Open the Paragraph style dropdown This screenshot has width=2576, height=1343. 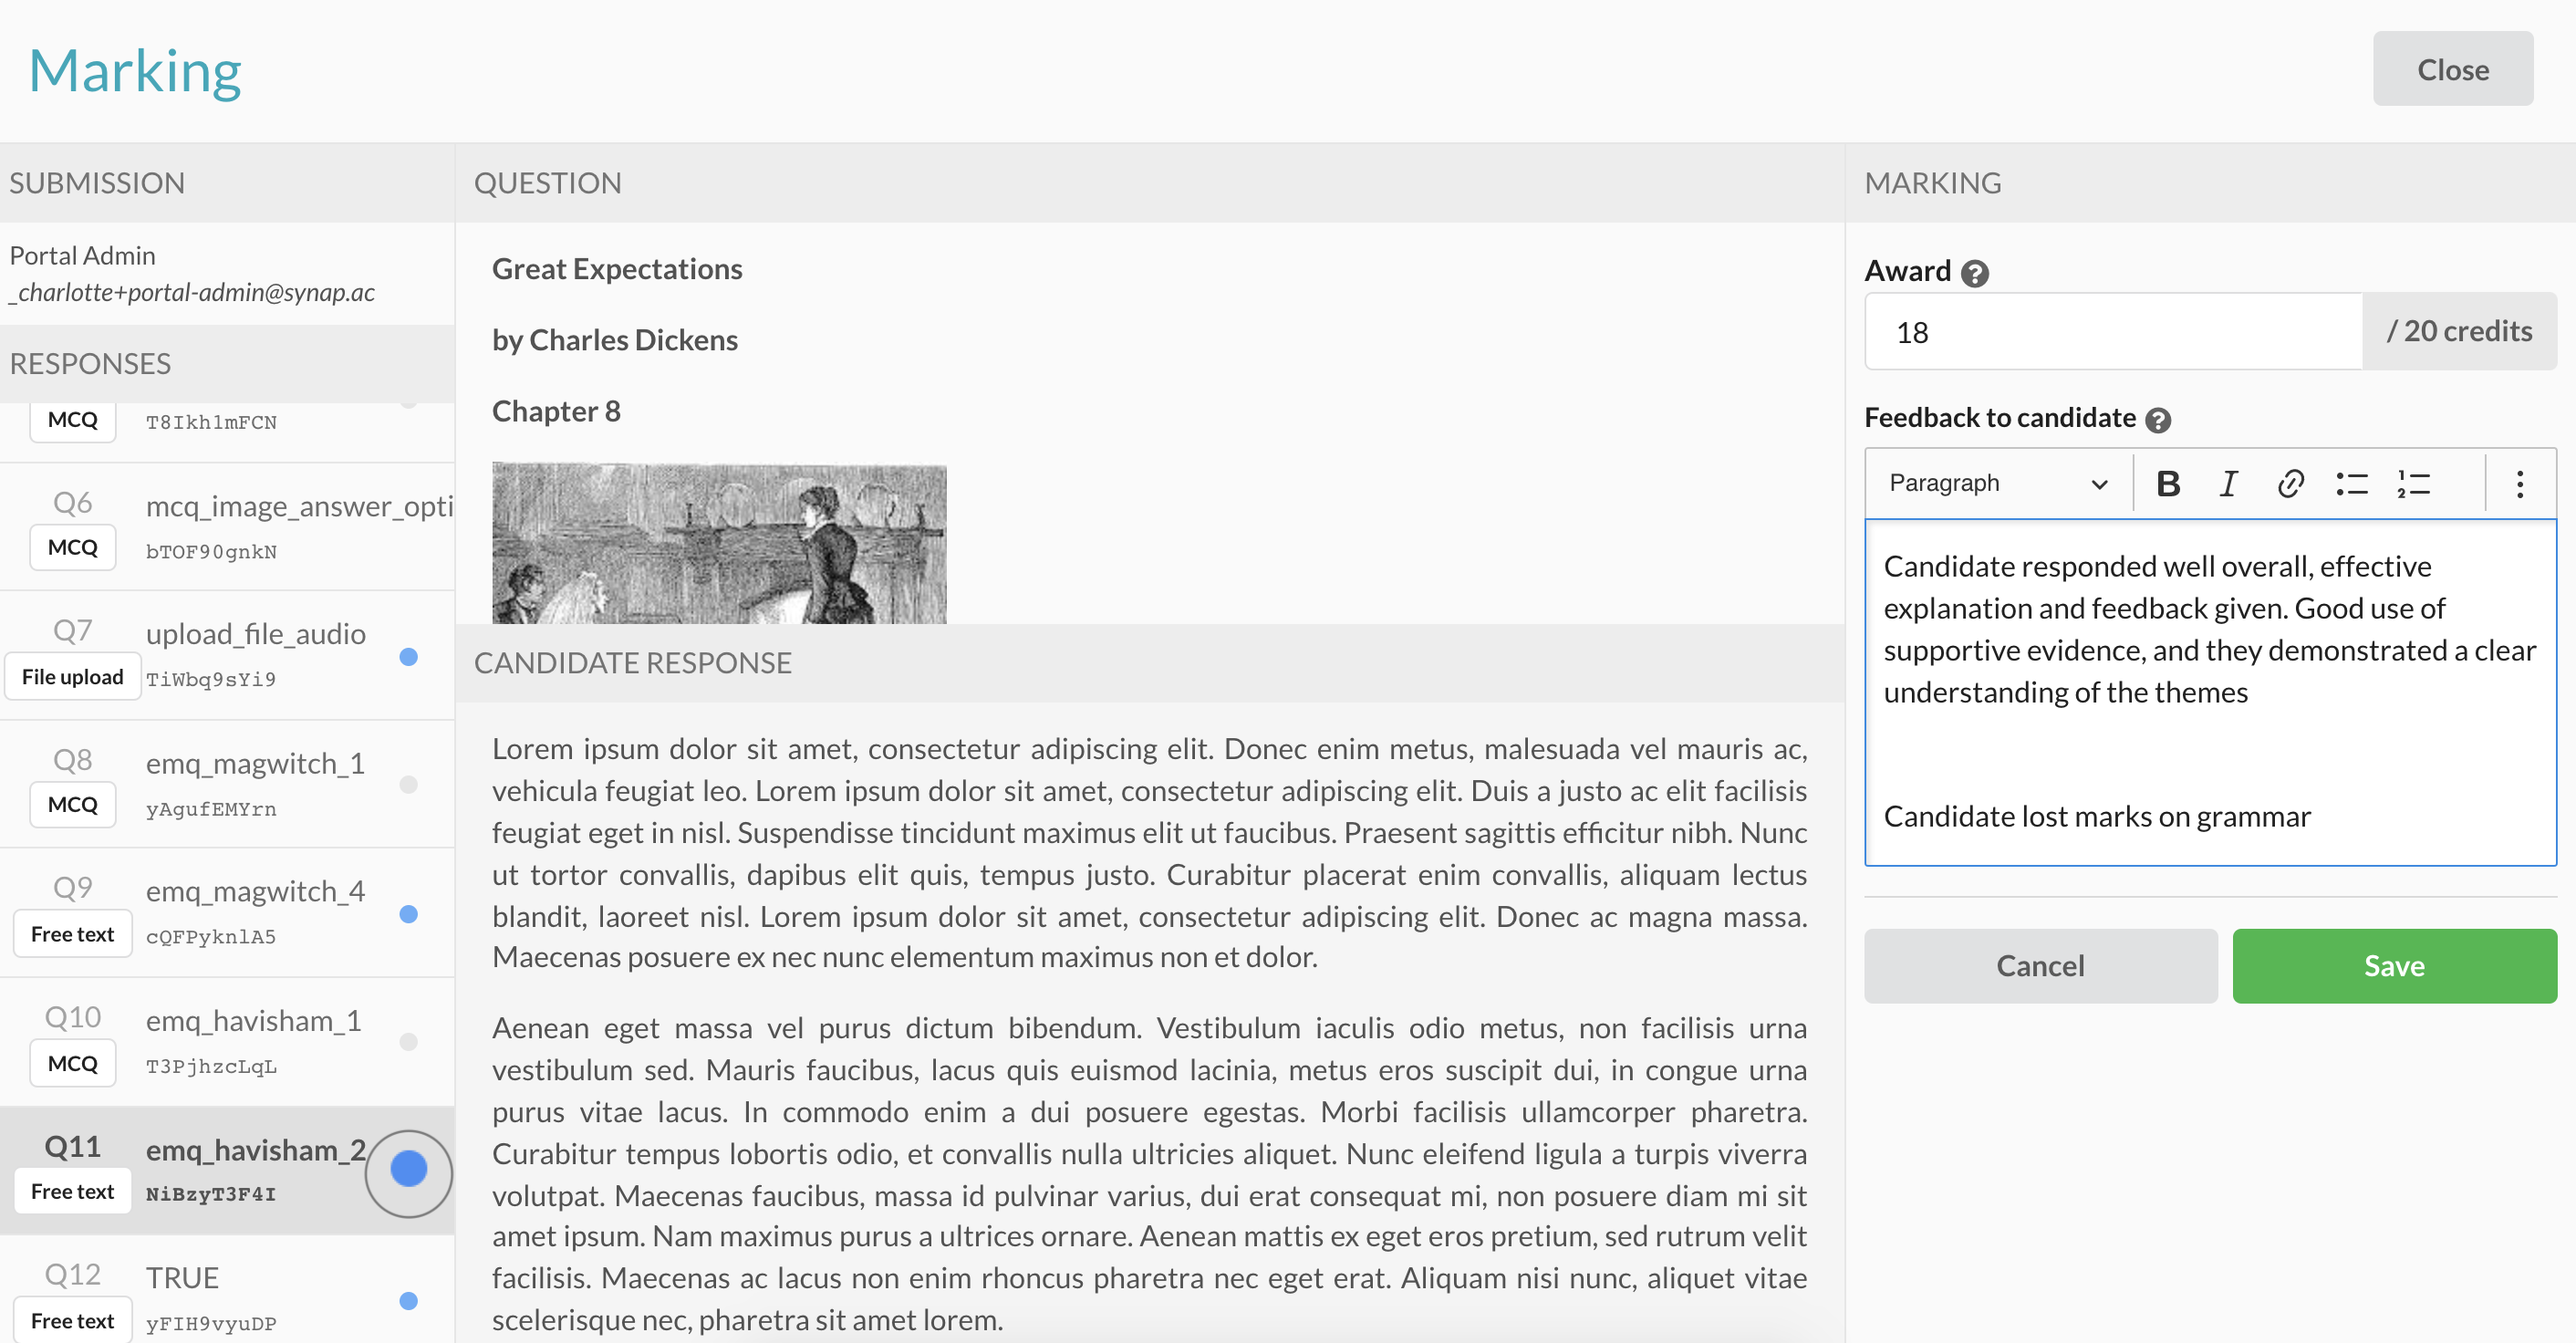coord(1998,484)
